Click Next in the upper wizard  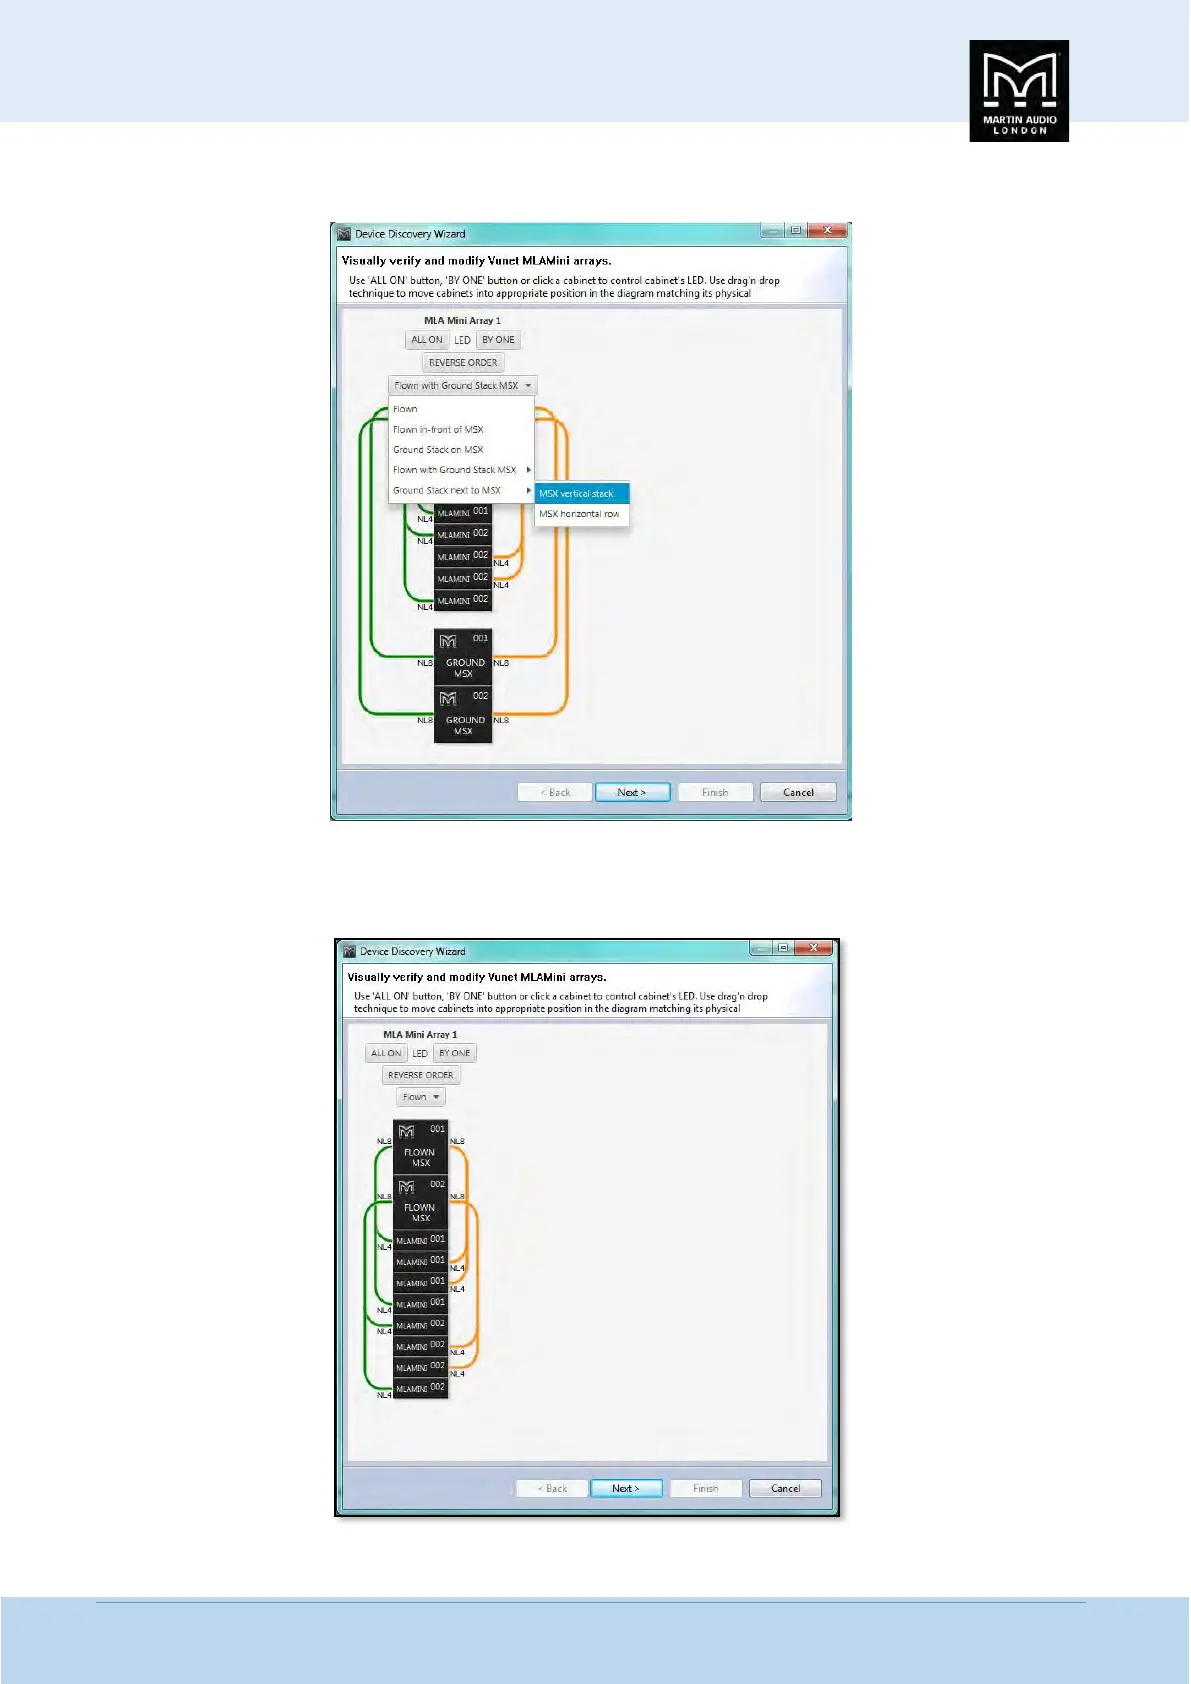[632, 792]
